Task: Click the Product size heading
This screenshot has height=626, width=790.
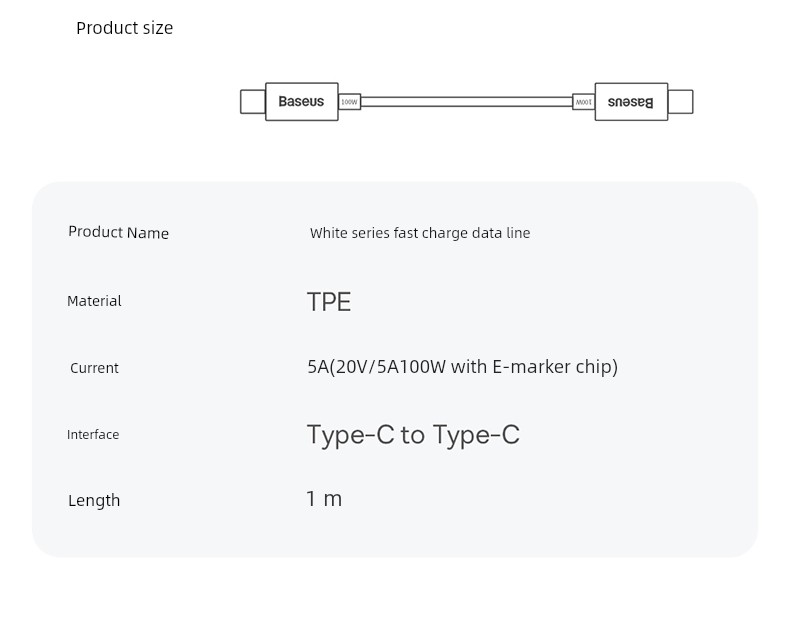Action: tap(124, 28)
